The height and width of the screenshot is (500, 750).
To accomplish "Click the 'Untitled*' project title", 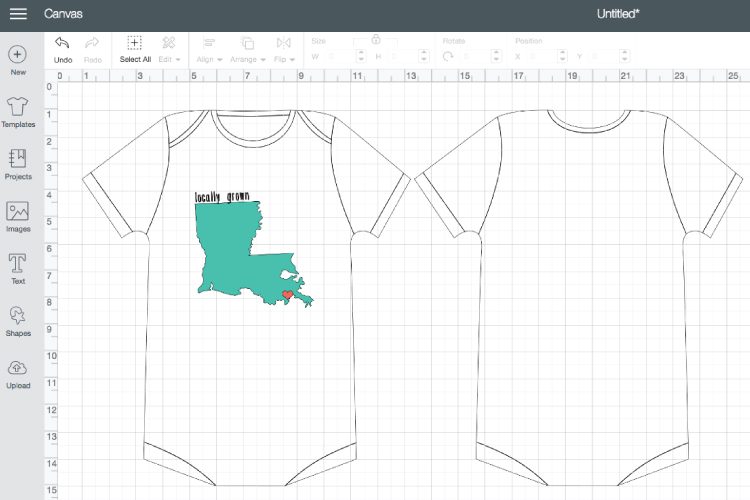I will pyautogui.click(x=618, y=14).
